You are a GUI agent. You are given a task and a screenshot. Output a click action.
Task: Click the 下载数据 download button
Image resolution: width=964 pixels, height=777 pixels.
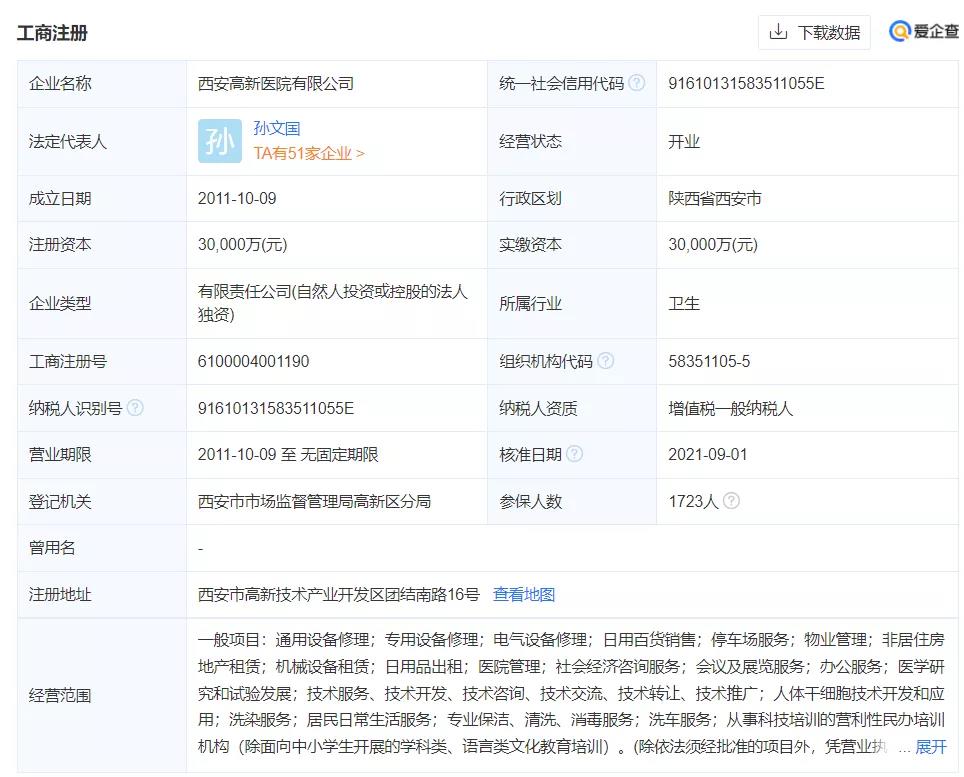pyautogui.click(x=814, y=32)
